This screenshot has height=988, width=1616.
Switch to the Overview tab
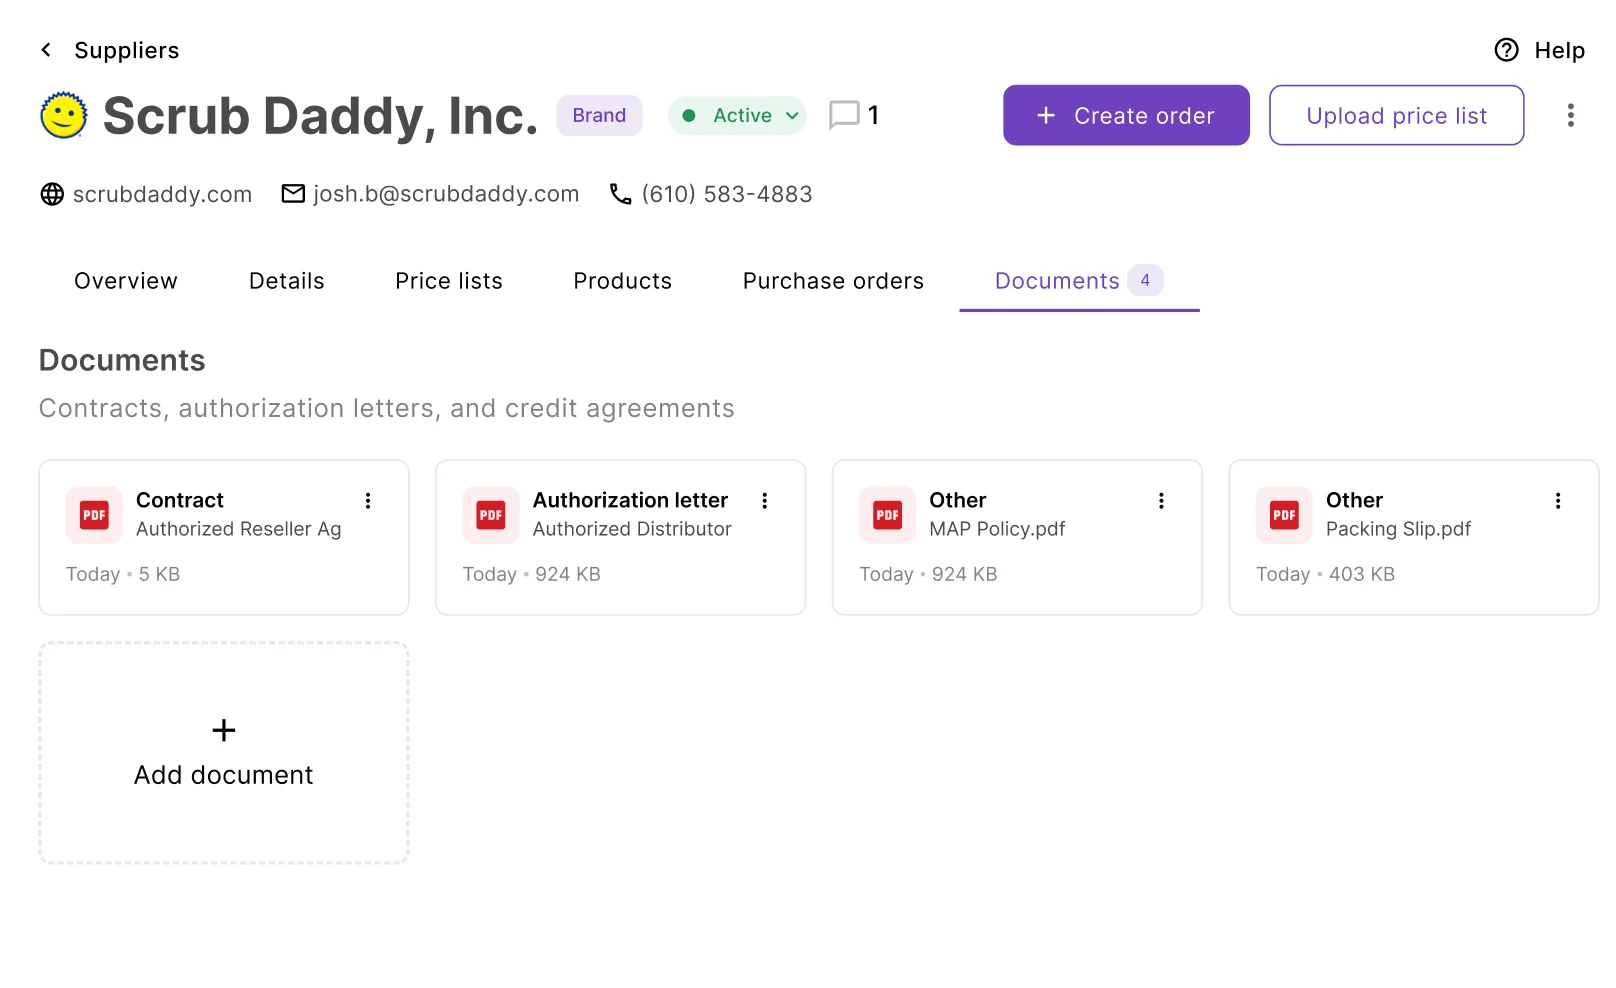click(126, 281)
